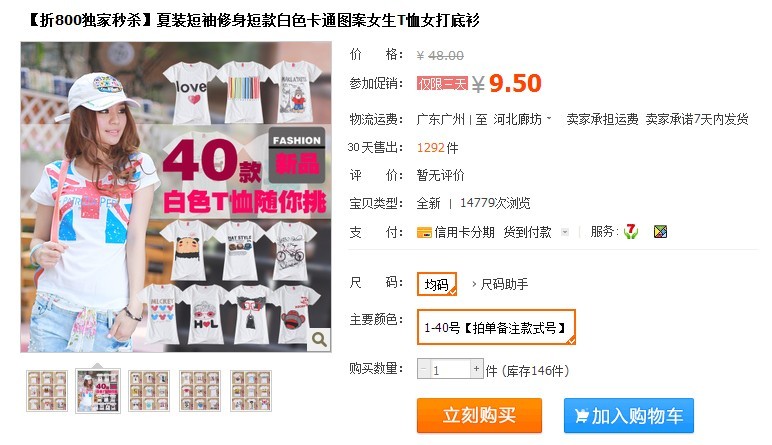Click the shopping cart icon in 加入购物车
Screen dimensions: 772x445
[581, 416]
